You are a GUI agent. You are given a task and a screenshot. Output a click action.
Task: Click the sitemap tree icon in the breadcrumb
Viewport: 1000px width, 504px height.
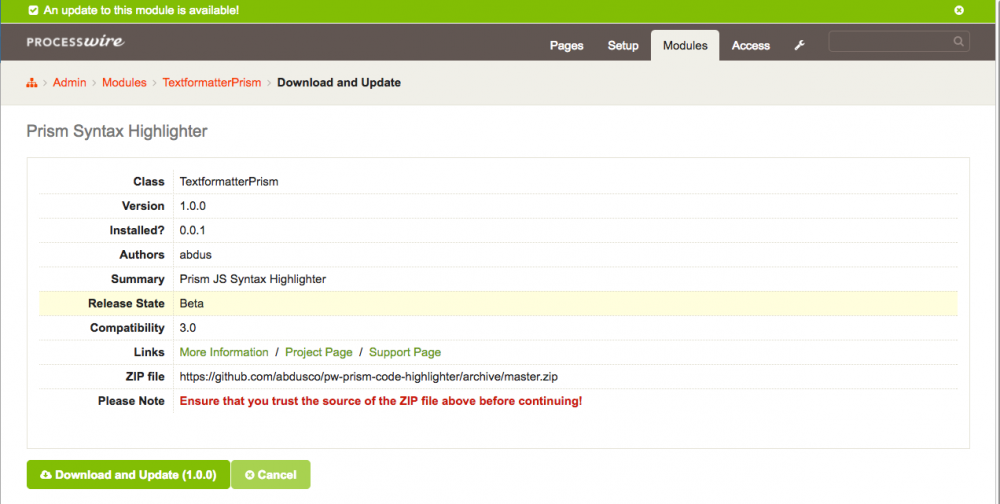(31, 83)
